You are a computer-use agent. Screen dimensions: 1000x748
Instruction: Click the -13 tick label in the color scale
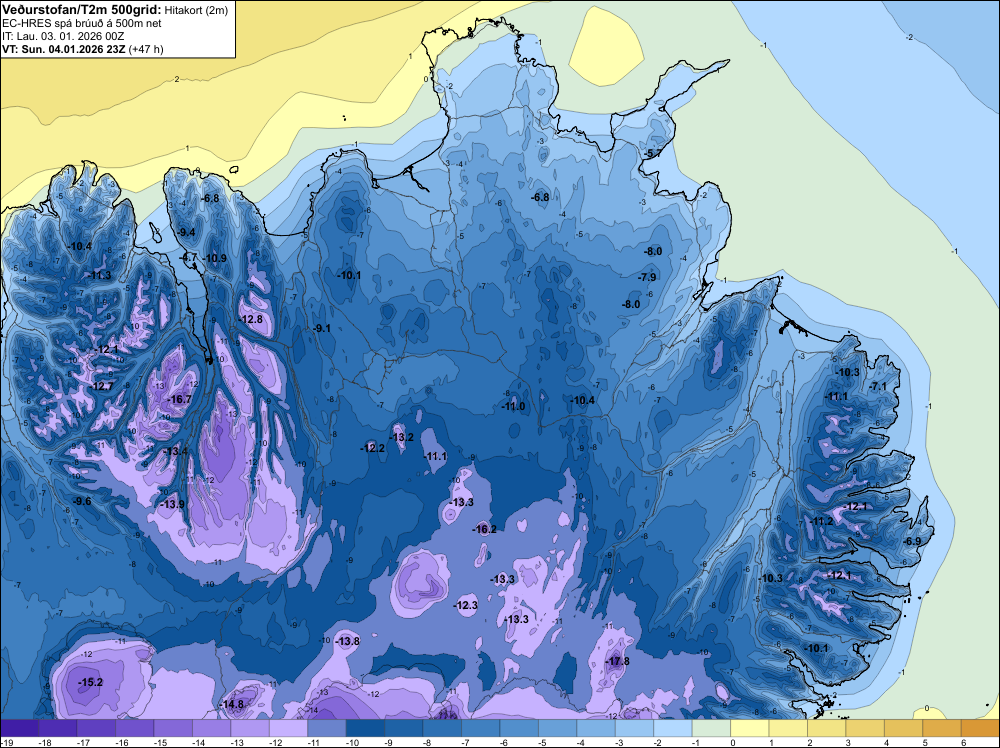click(x=237, y=742)
